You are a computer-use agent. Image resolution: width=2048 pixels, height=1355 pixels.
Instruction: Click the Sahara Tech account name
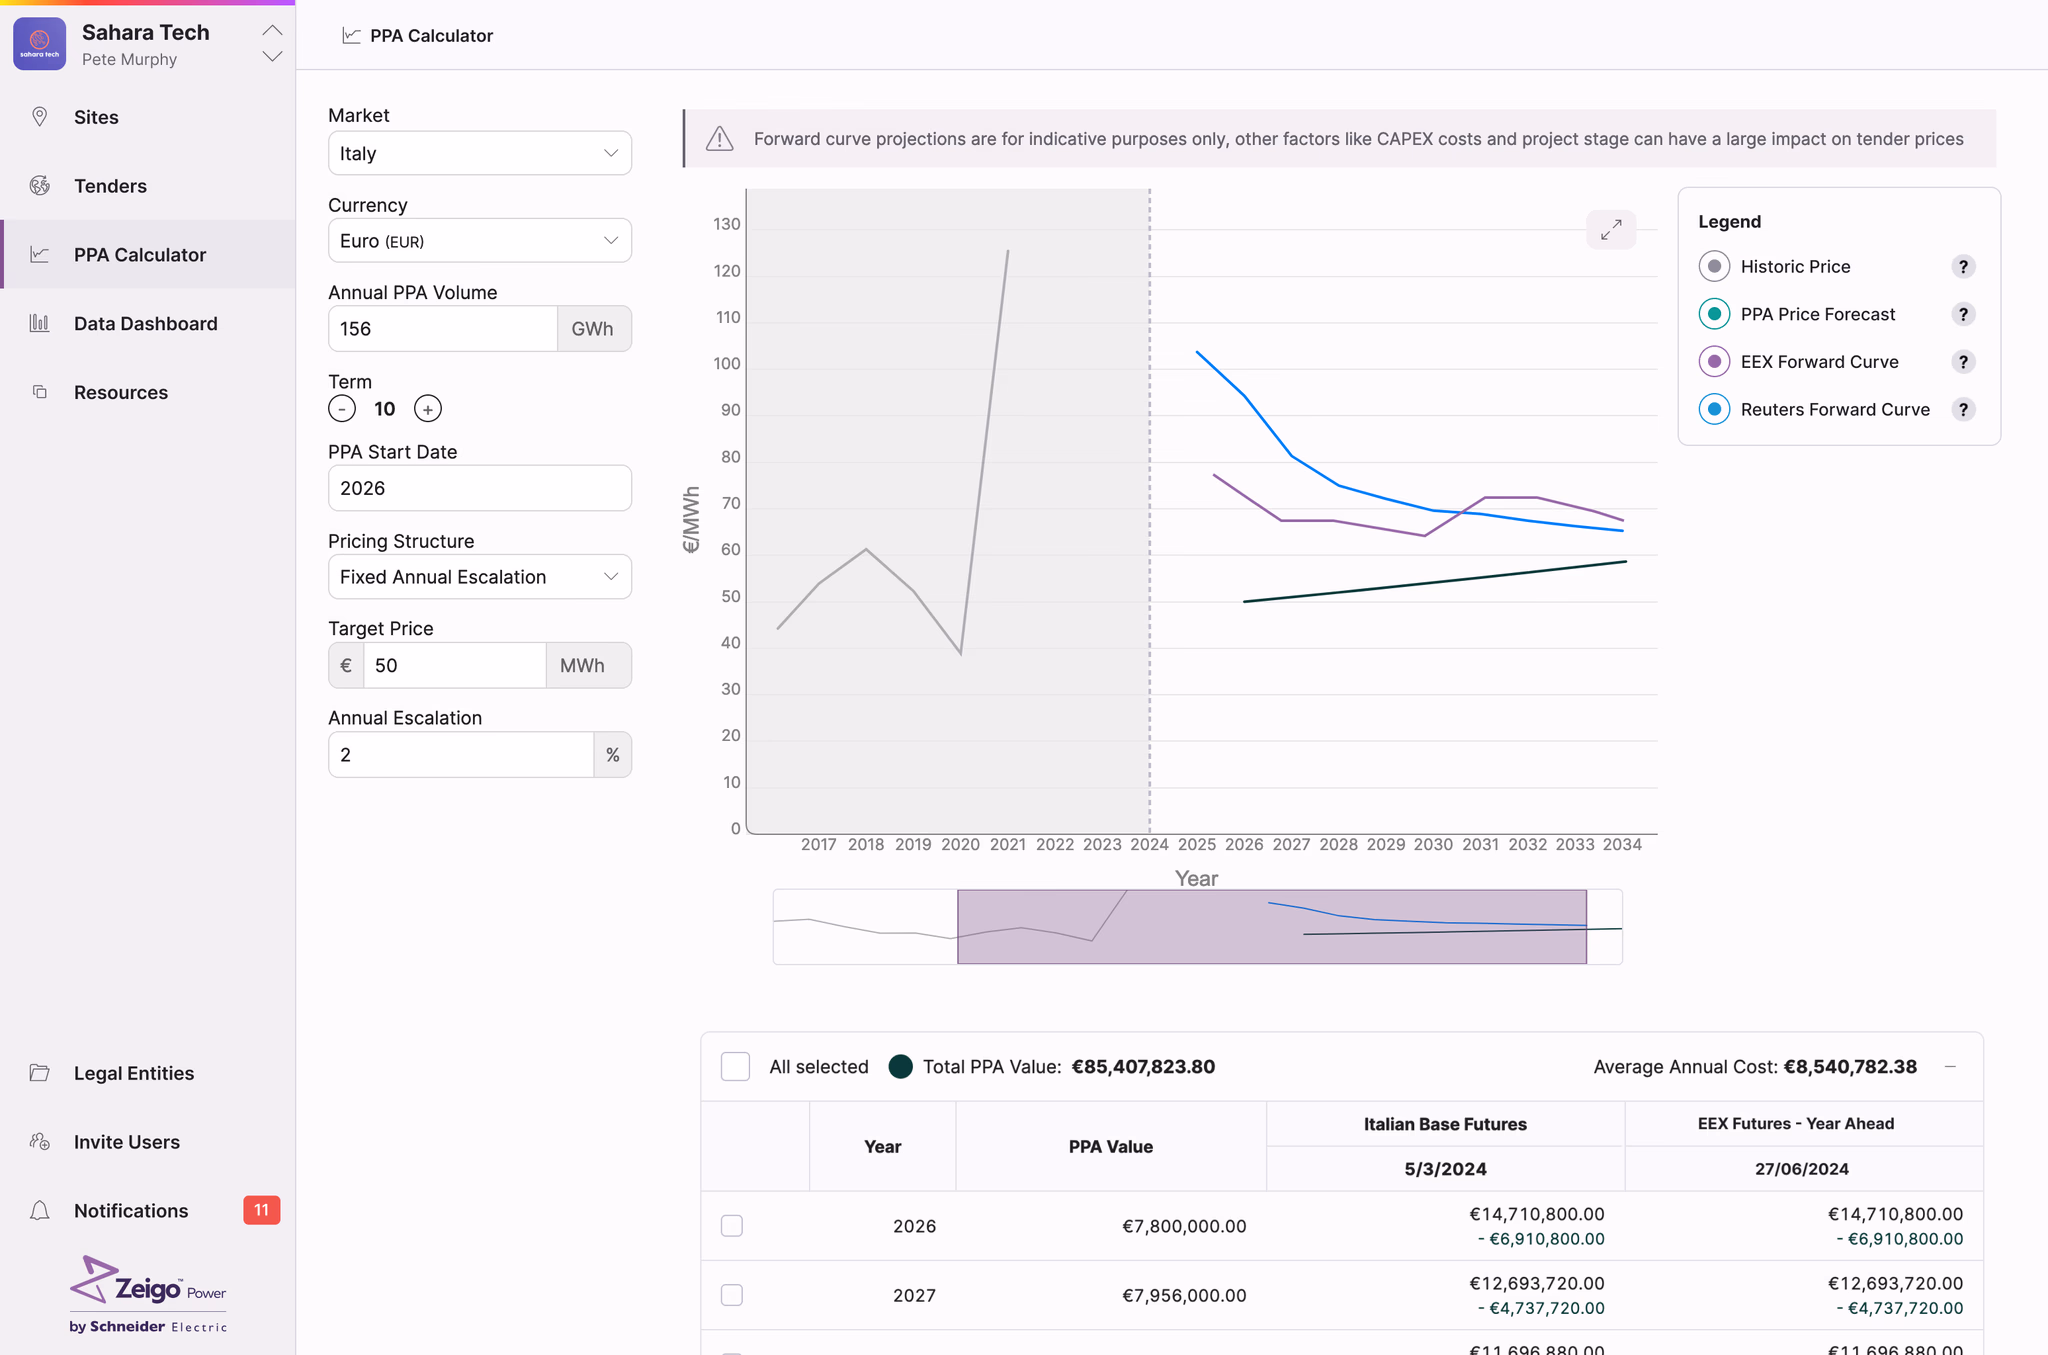(146, 32)
